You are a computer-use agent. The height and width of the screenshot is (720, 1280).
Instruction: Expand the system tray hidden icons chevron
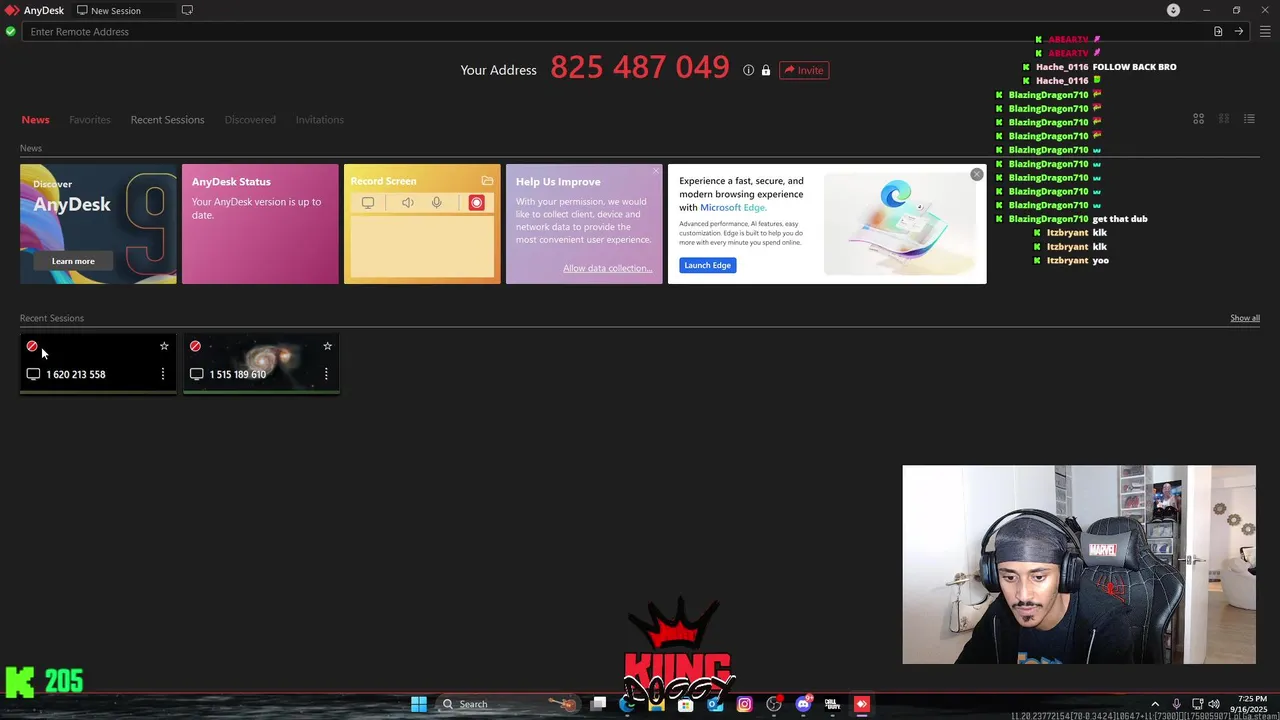pos(1155,704)
